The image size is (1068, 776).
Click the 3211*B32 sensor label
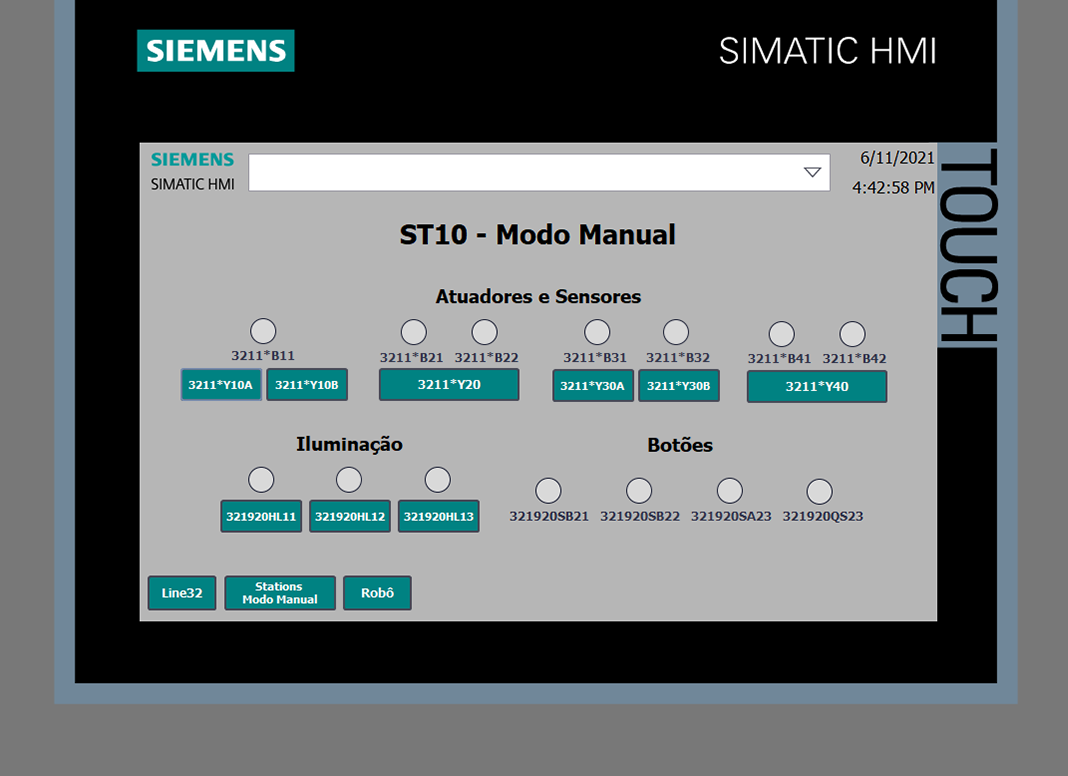pyautogui.click(x=678, y=357)
